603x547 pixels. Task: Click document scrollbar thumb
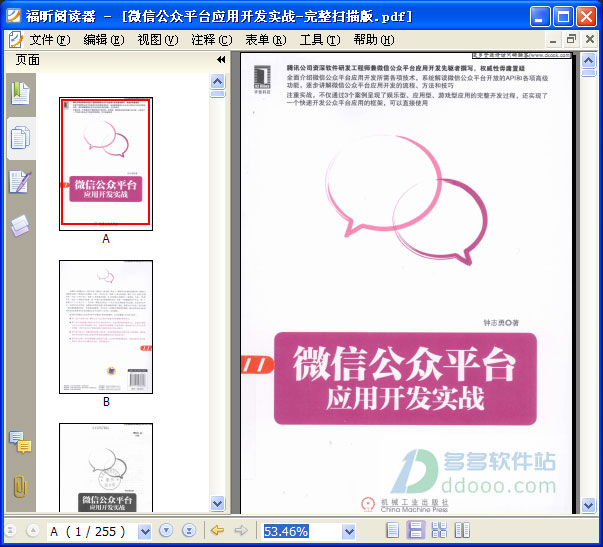tap(589, 73)
